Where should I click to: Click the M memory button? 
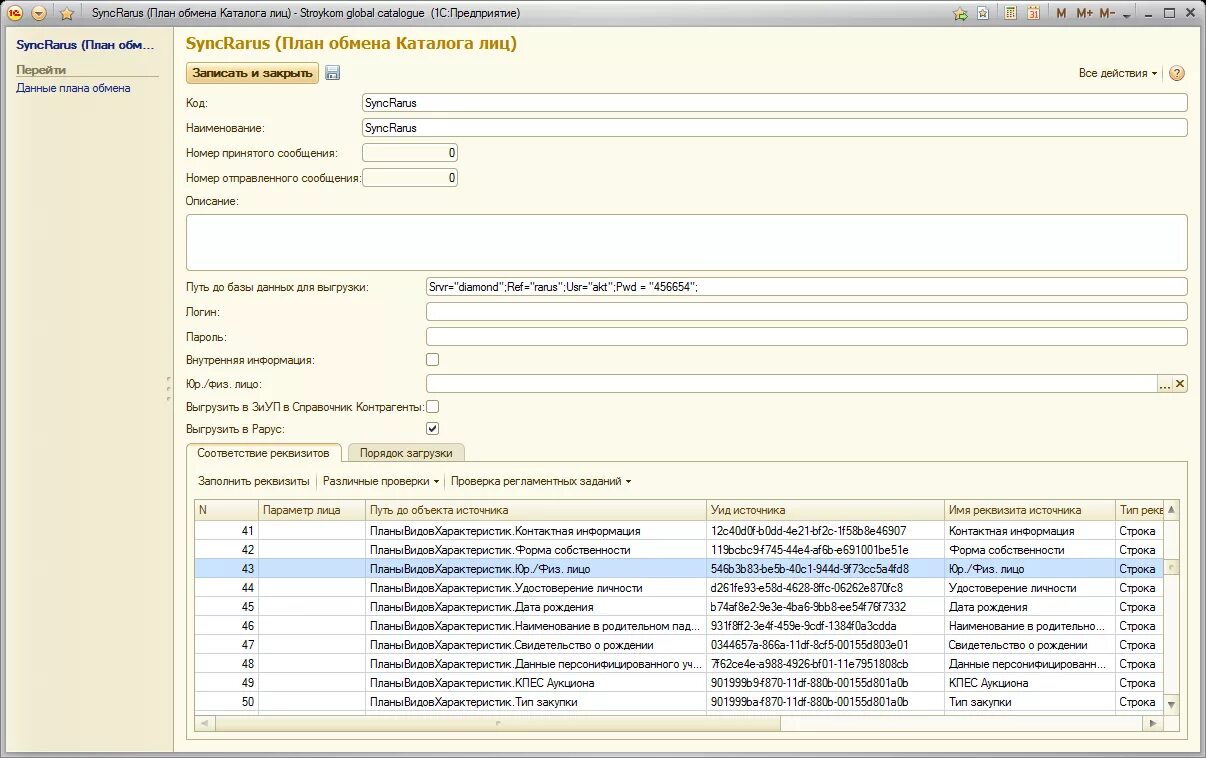(x=1061, y=13)
